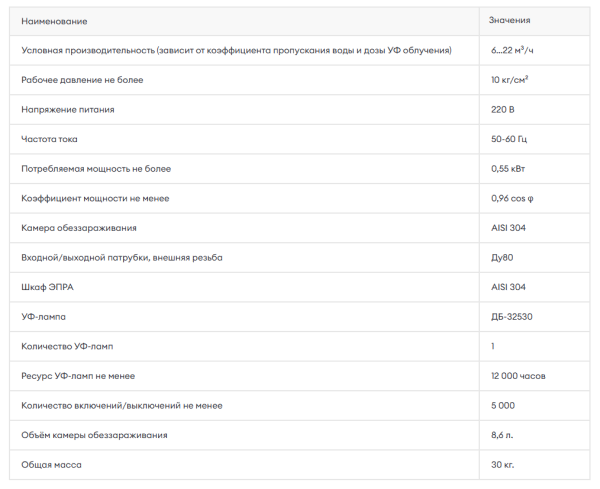Click the 12 000 часов value

518,376
